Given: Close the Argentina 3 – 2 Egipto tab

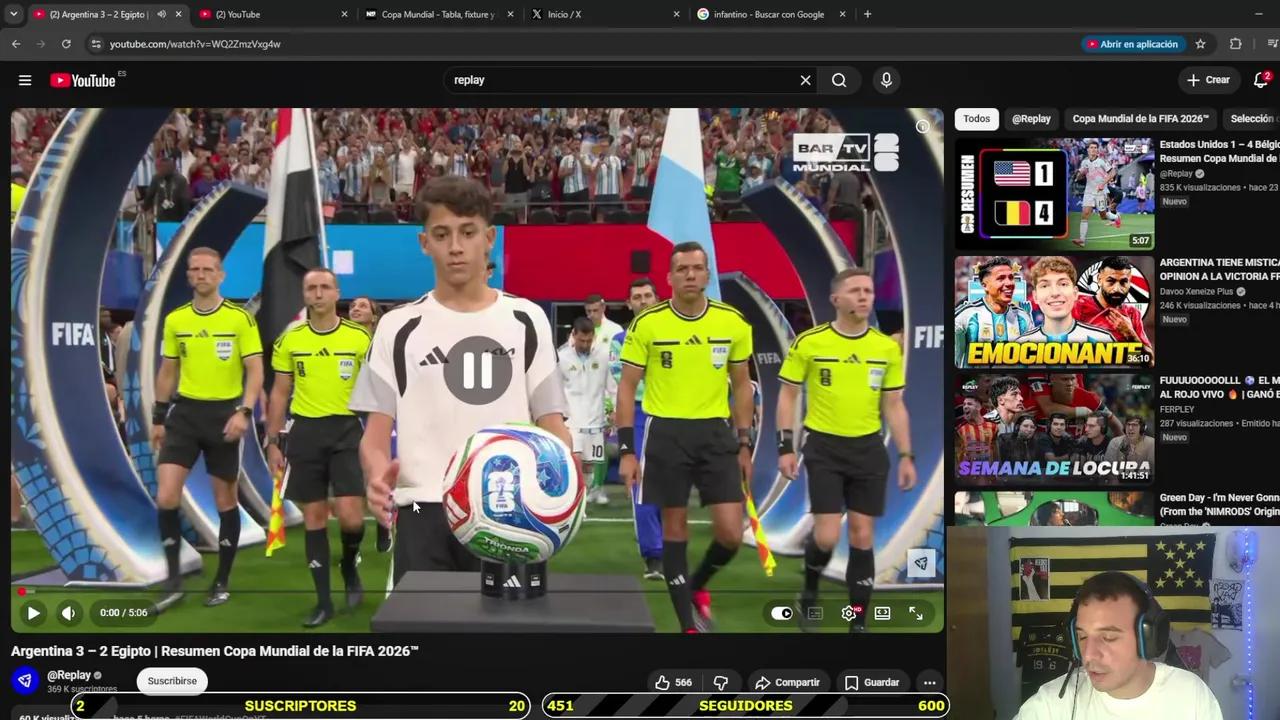Looking at the screenshot, I should 179,14.
